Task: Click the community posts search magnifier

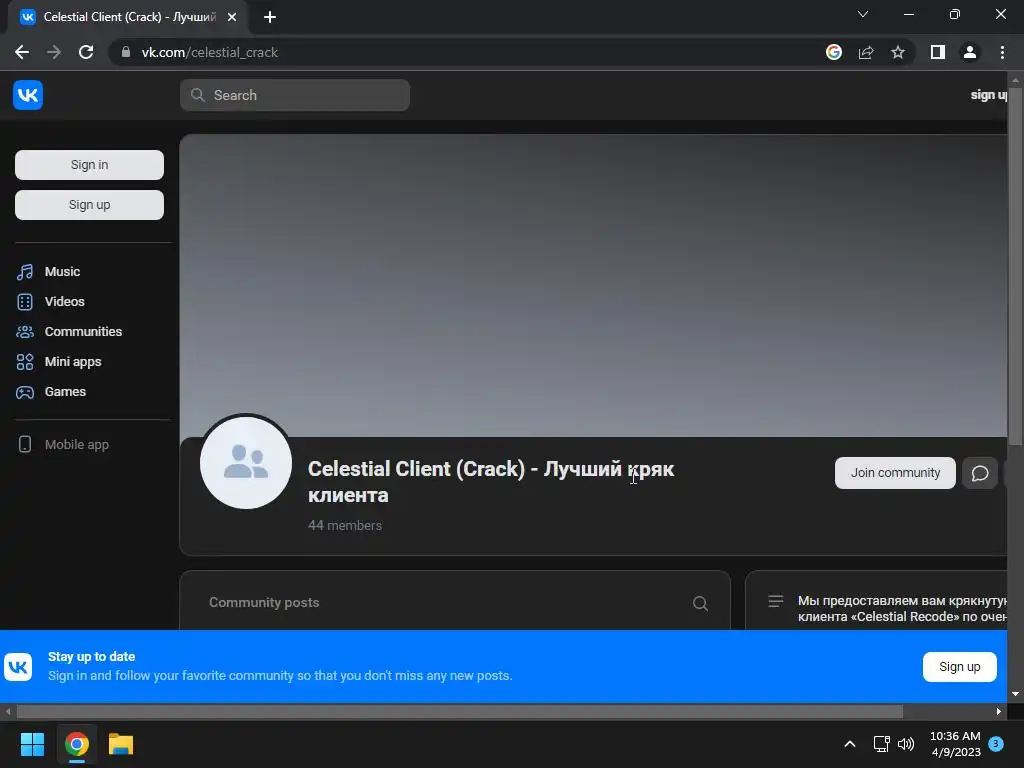Action: click(x=700, y=603)
